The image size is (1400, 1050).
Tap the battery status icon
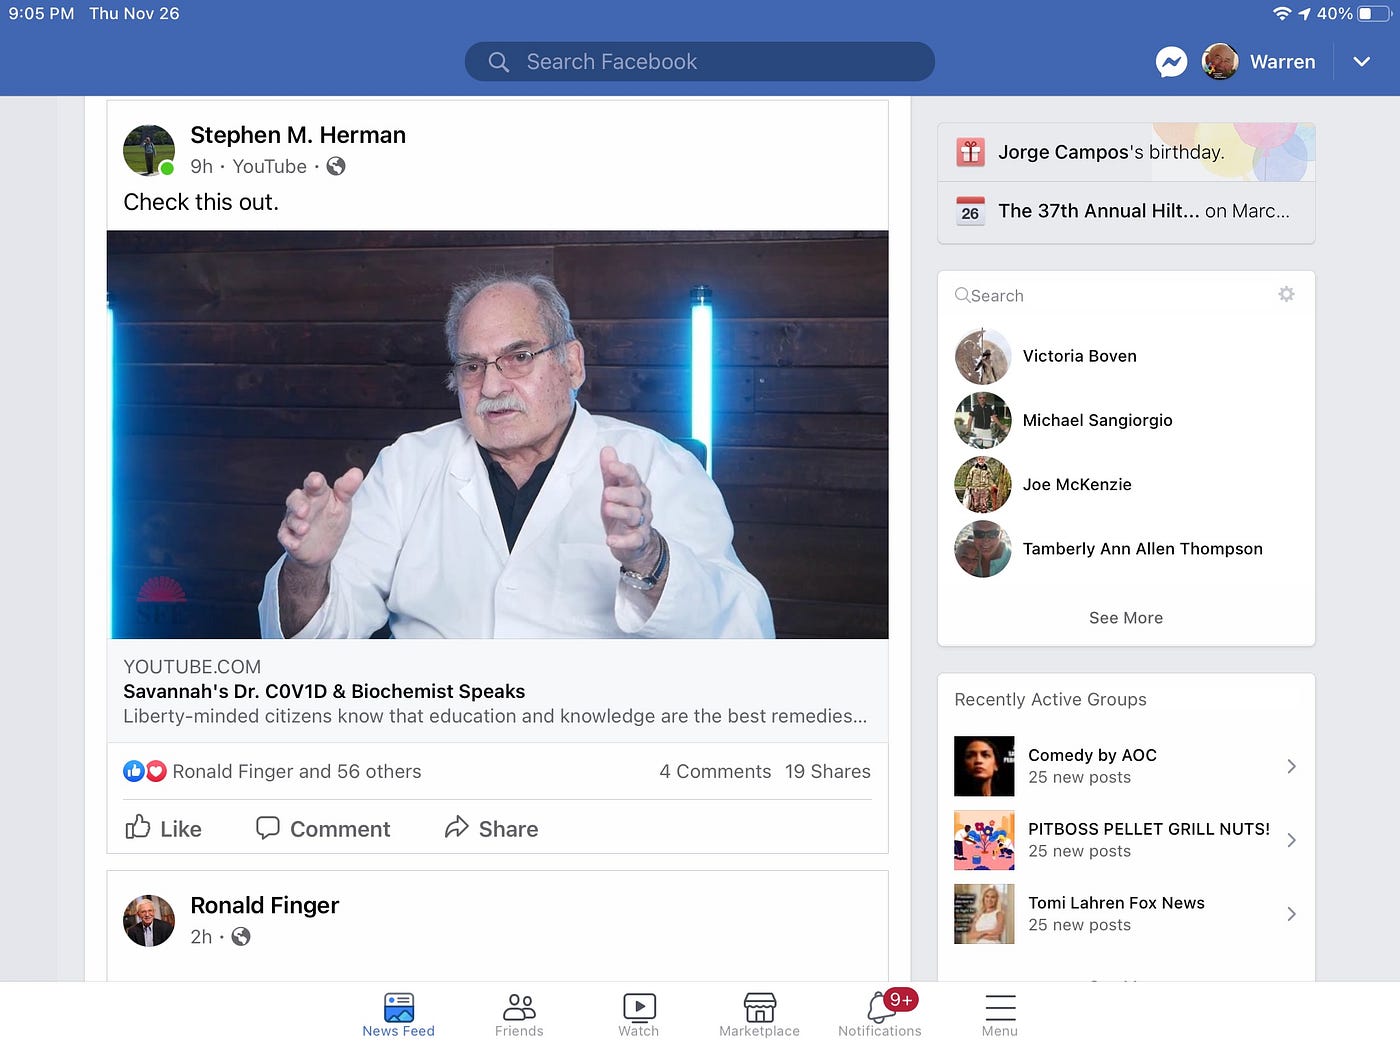click(x=1374, y=13)
